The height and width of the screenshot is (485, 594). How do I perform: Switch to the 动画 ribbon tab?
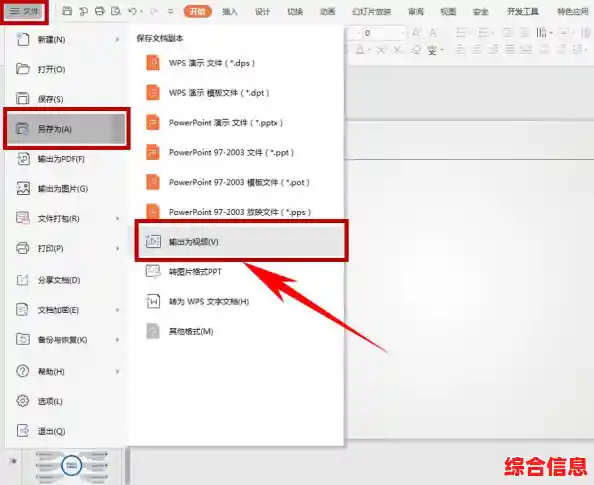click(x=327, y=12)
